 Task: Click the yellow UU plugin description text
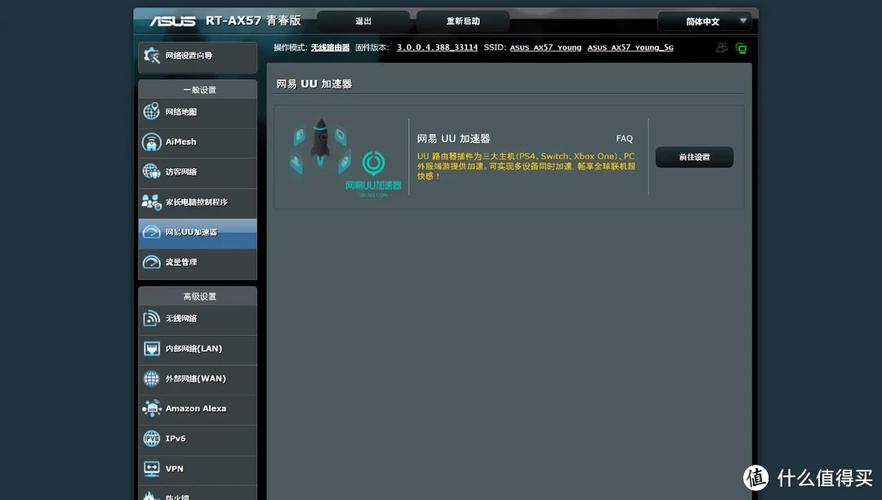point(526,166)
